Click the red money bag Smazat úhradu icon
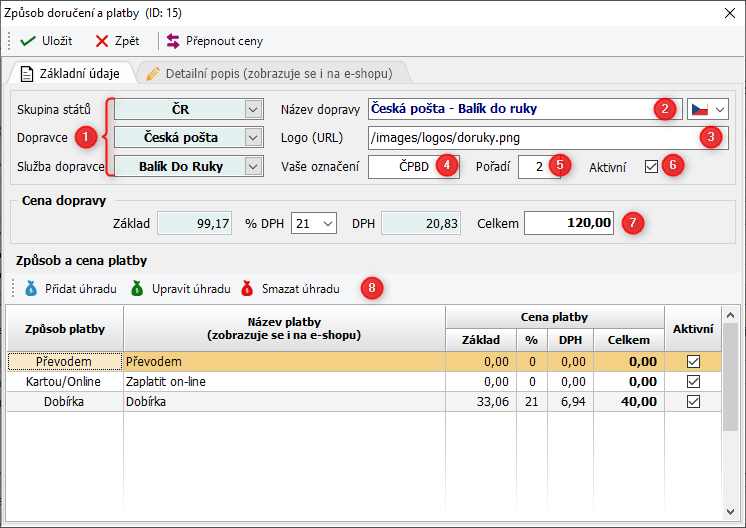 (x=247, y=288)
